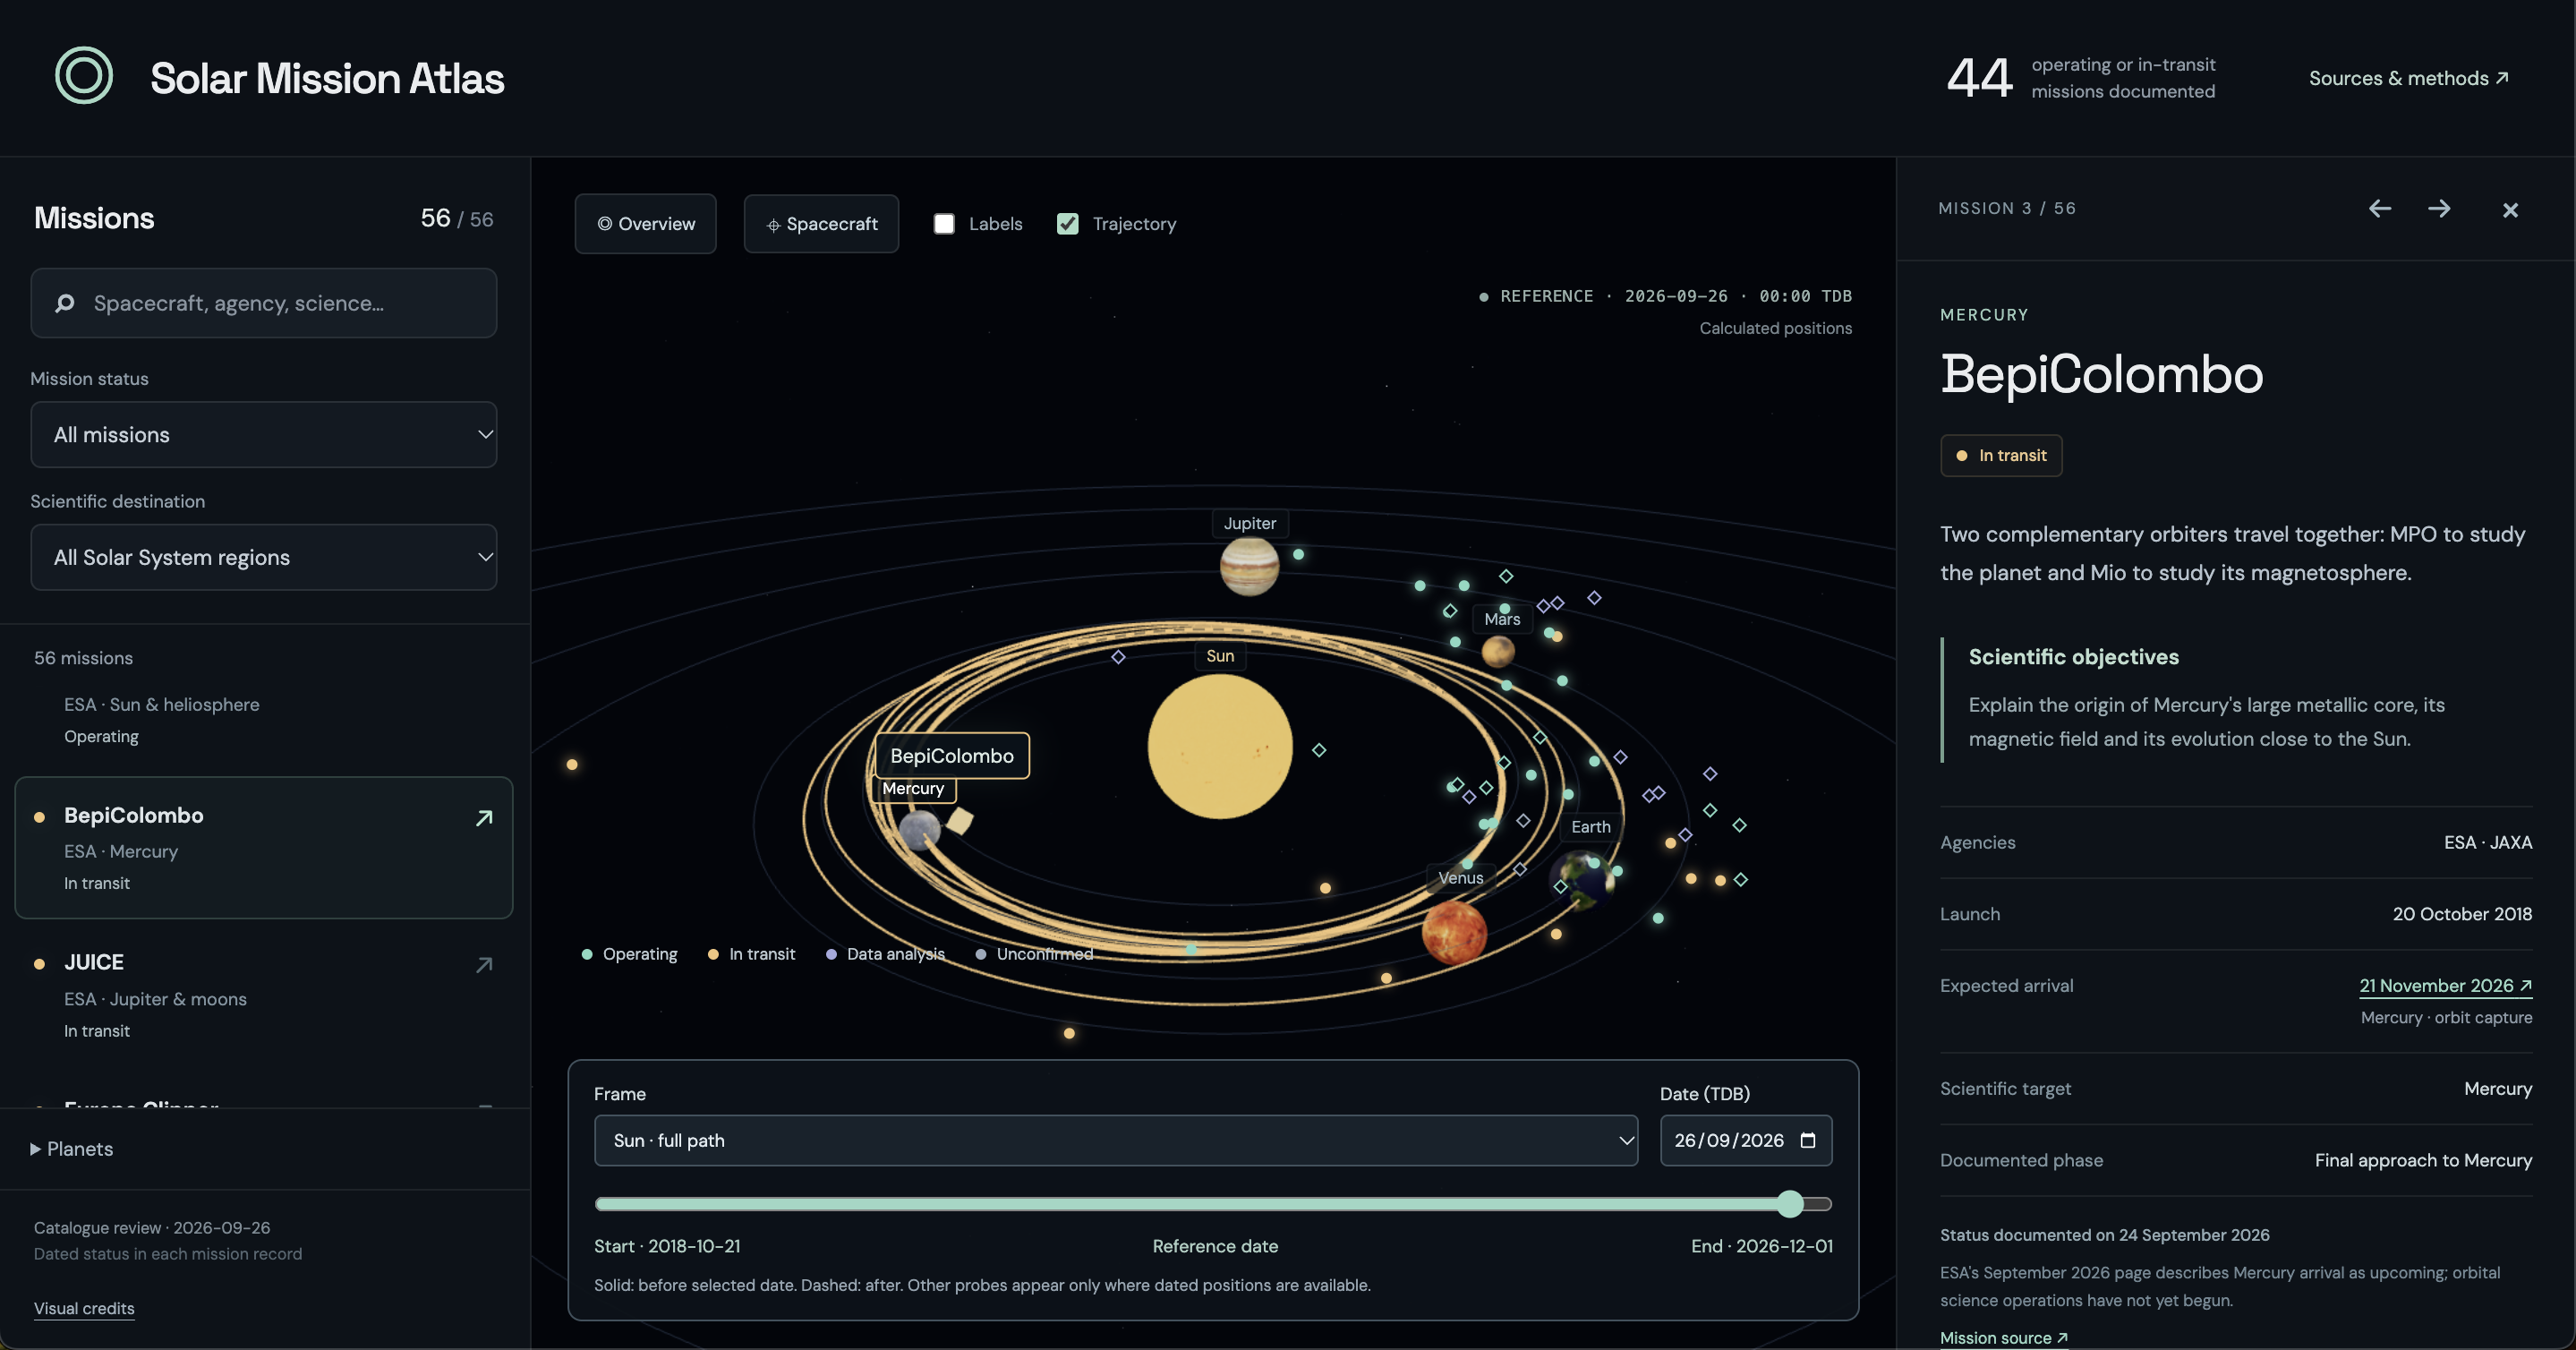Open the Scientific destination dropdown
2576x1350 pixels.
click(264, 557)
